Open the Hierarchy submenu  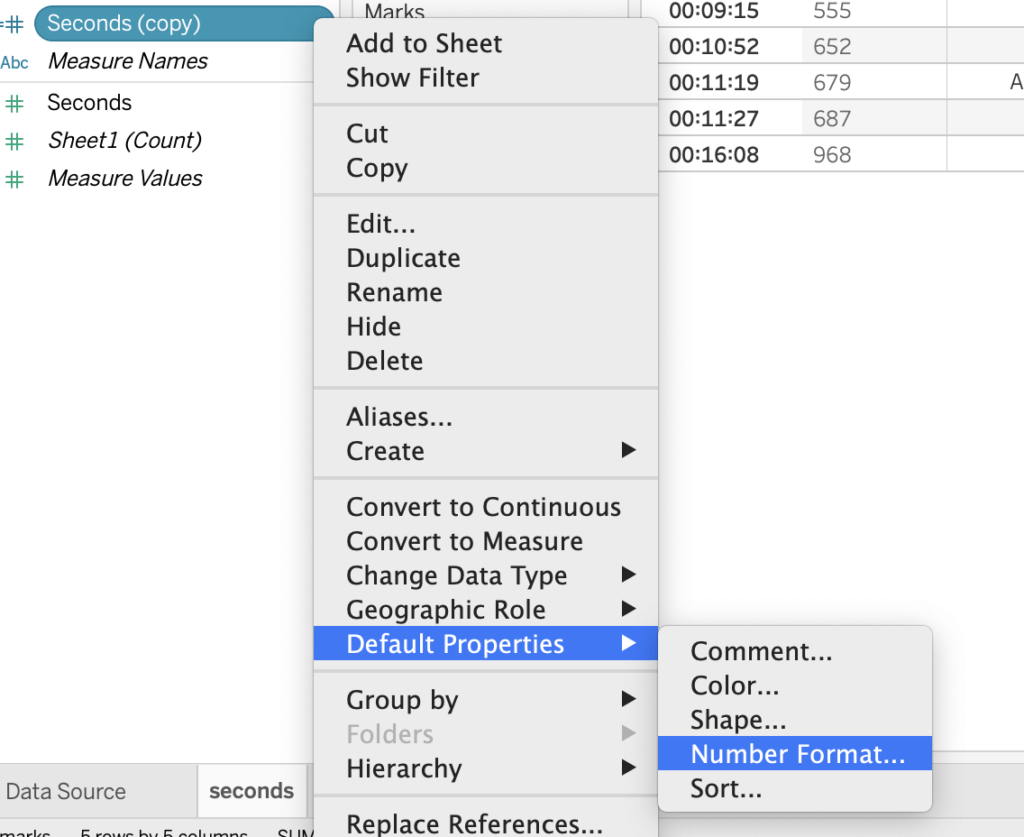[x=628, y=768]
